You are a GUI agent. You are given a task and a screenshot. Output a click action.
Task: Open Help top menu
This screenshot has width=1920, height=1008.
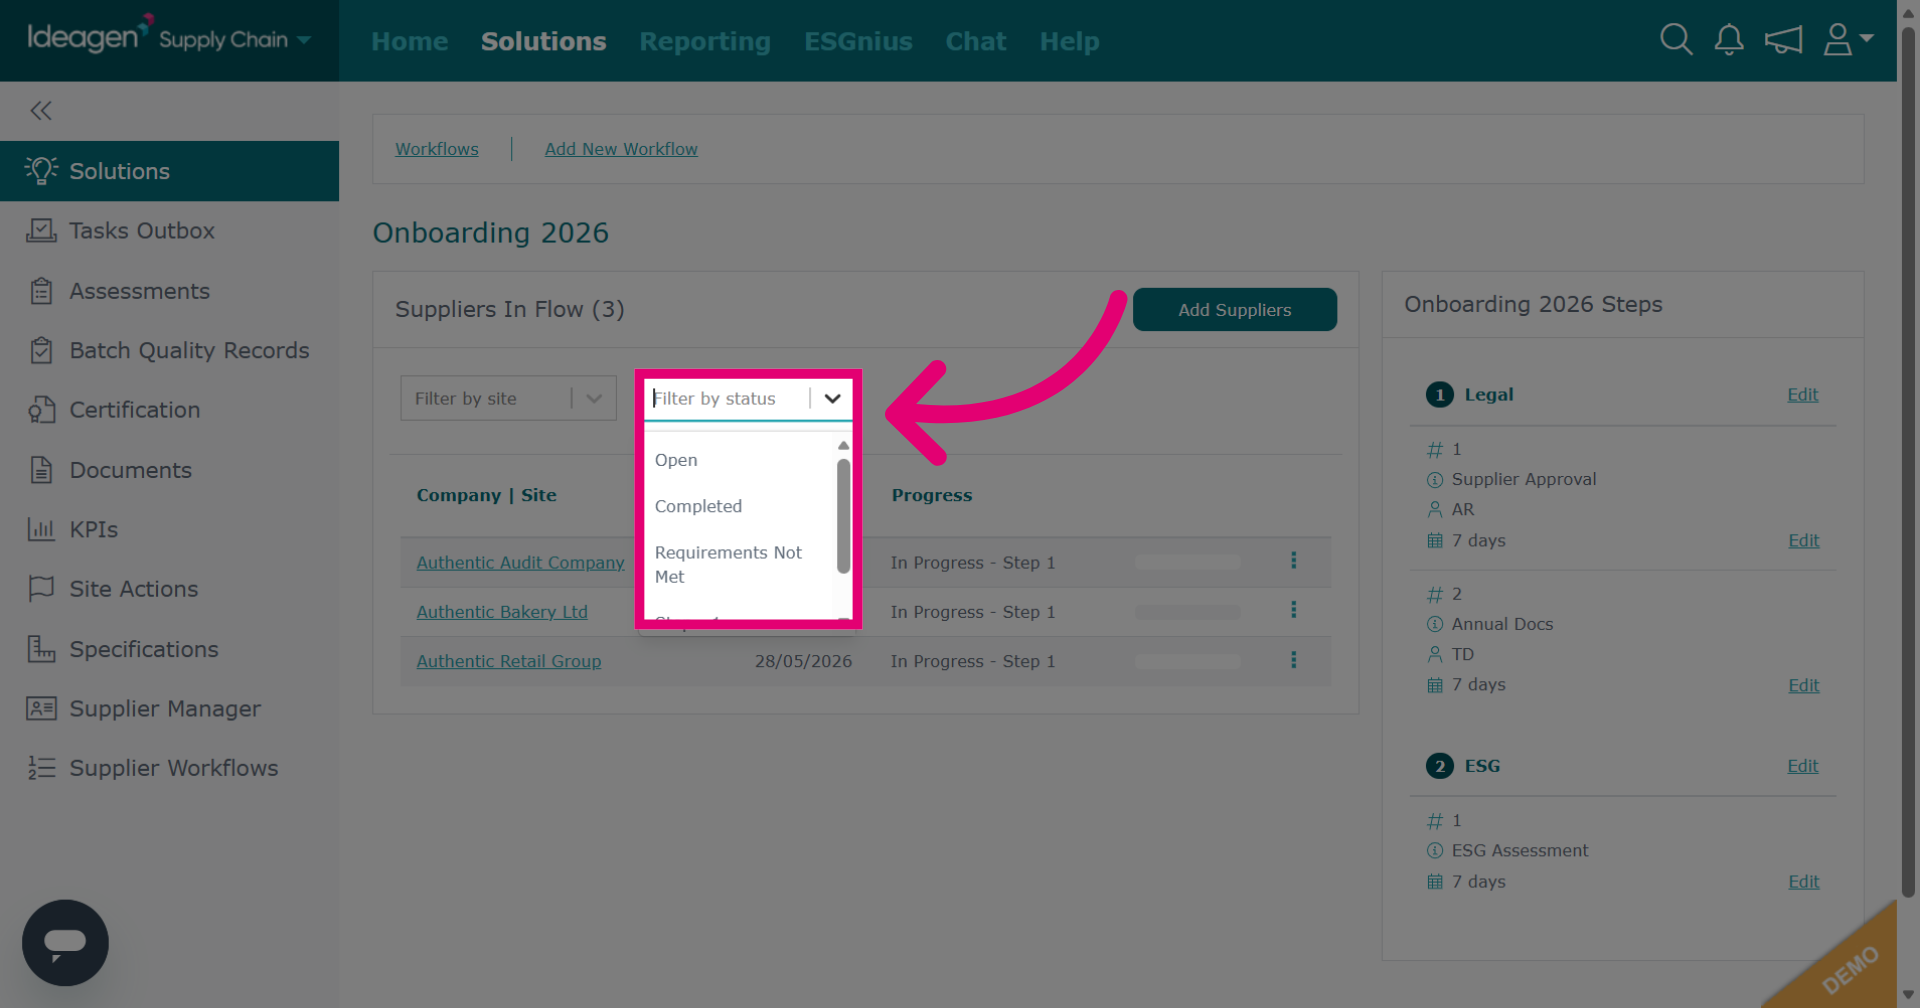[1069, 41]
